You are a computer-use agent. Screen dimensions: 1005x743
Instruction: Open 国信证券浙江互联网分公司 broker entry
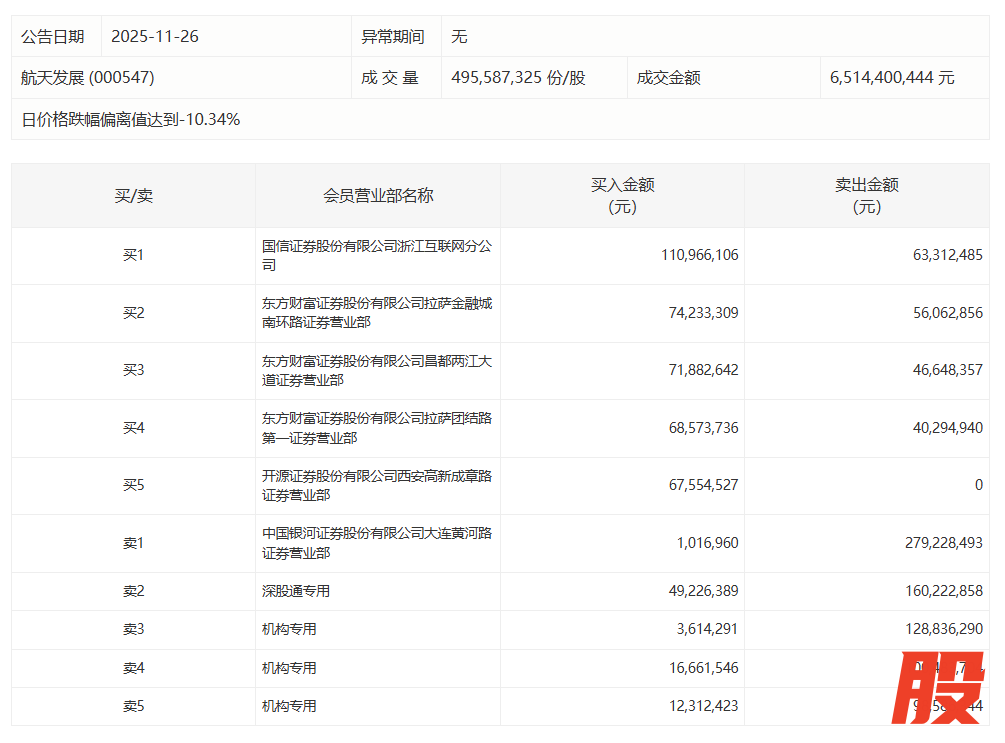pyautogui.click(x=376, y=255)
